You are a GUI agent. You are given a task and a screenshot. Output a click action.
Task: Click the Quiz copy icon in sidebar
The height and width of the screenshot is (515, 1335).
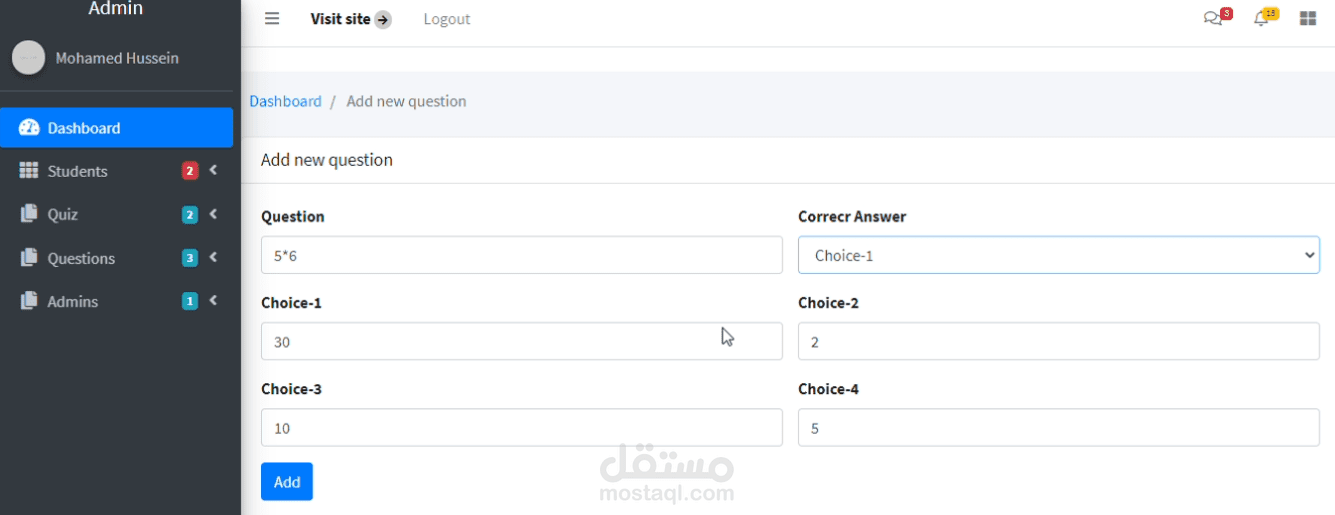29,214
